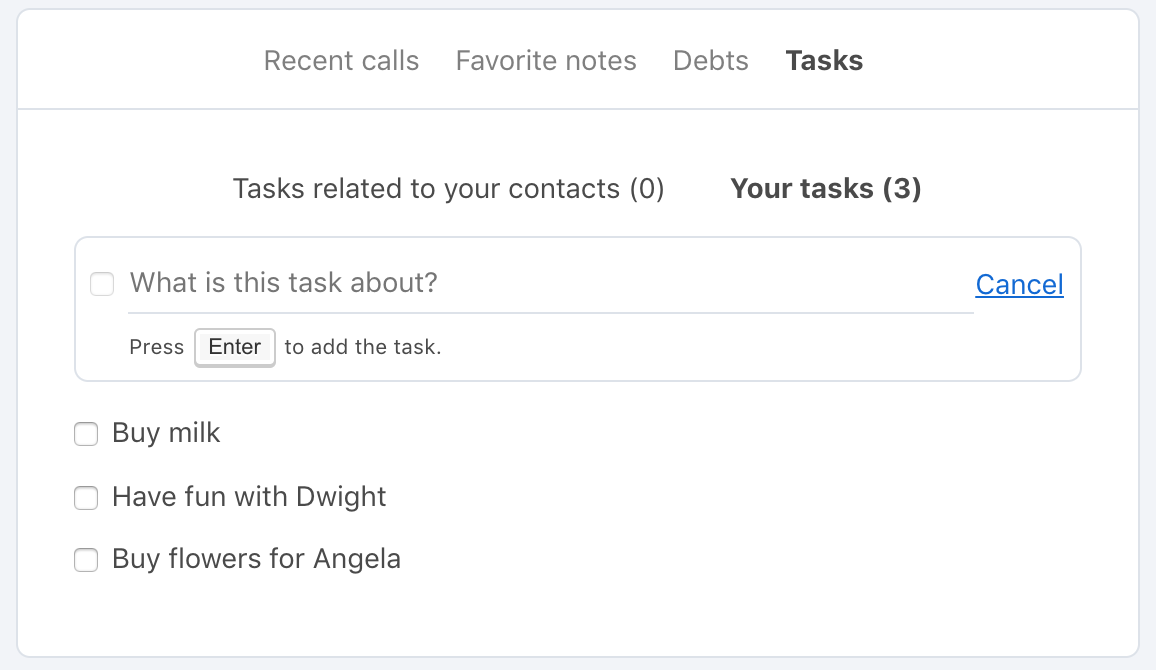Click the (0) count after contacts tasks
1156x670 pixels.
point(647,189)
